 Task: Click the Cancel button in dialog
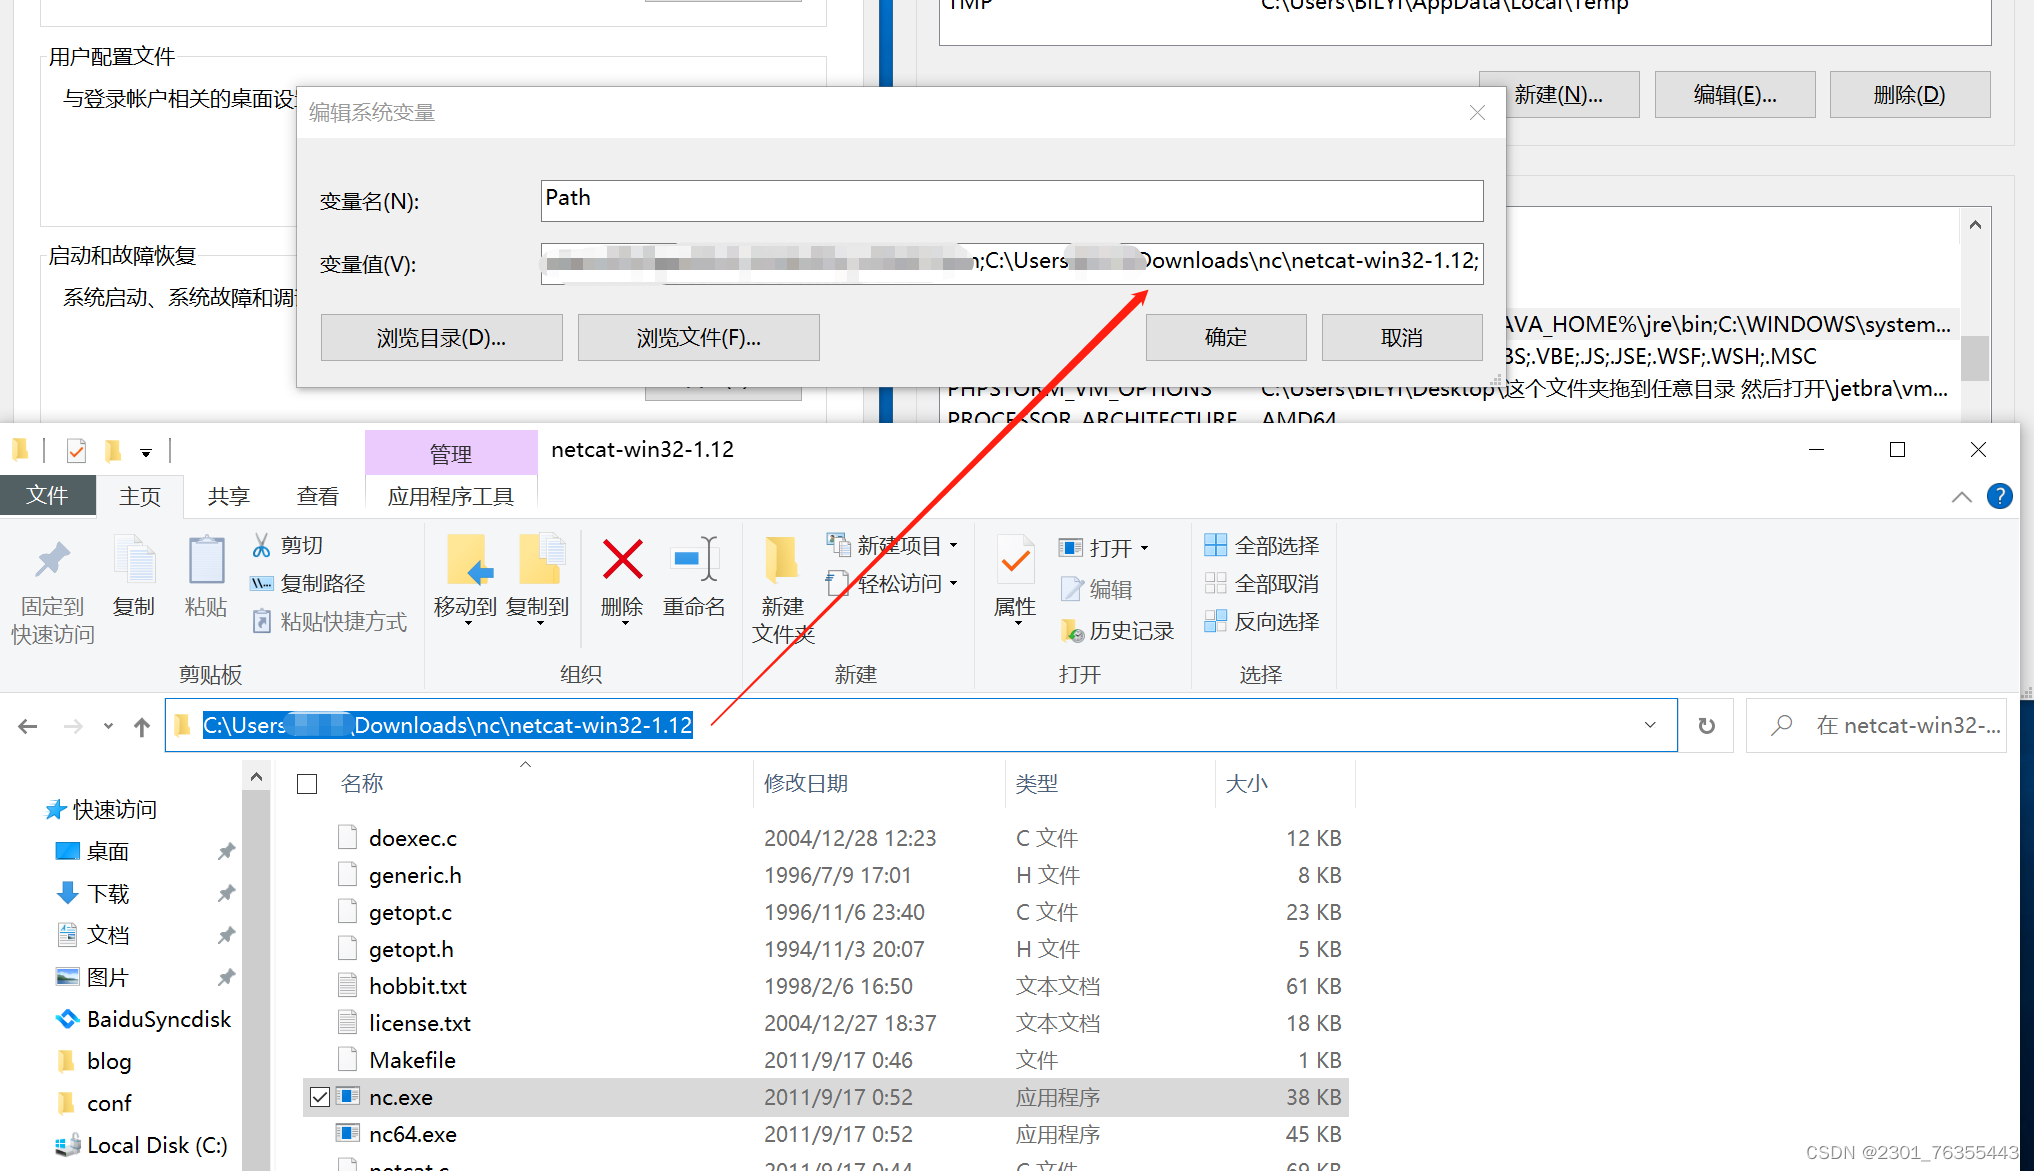[1402, 338]
